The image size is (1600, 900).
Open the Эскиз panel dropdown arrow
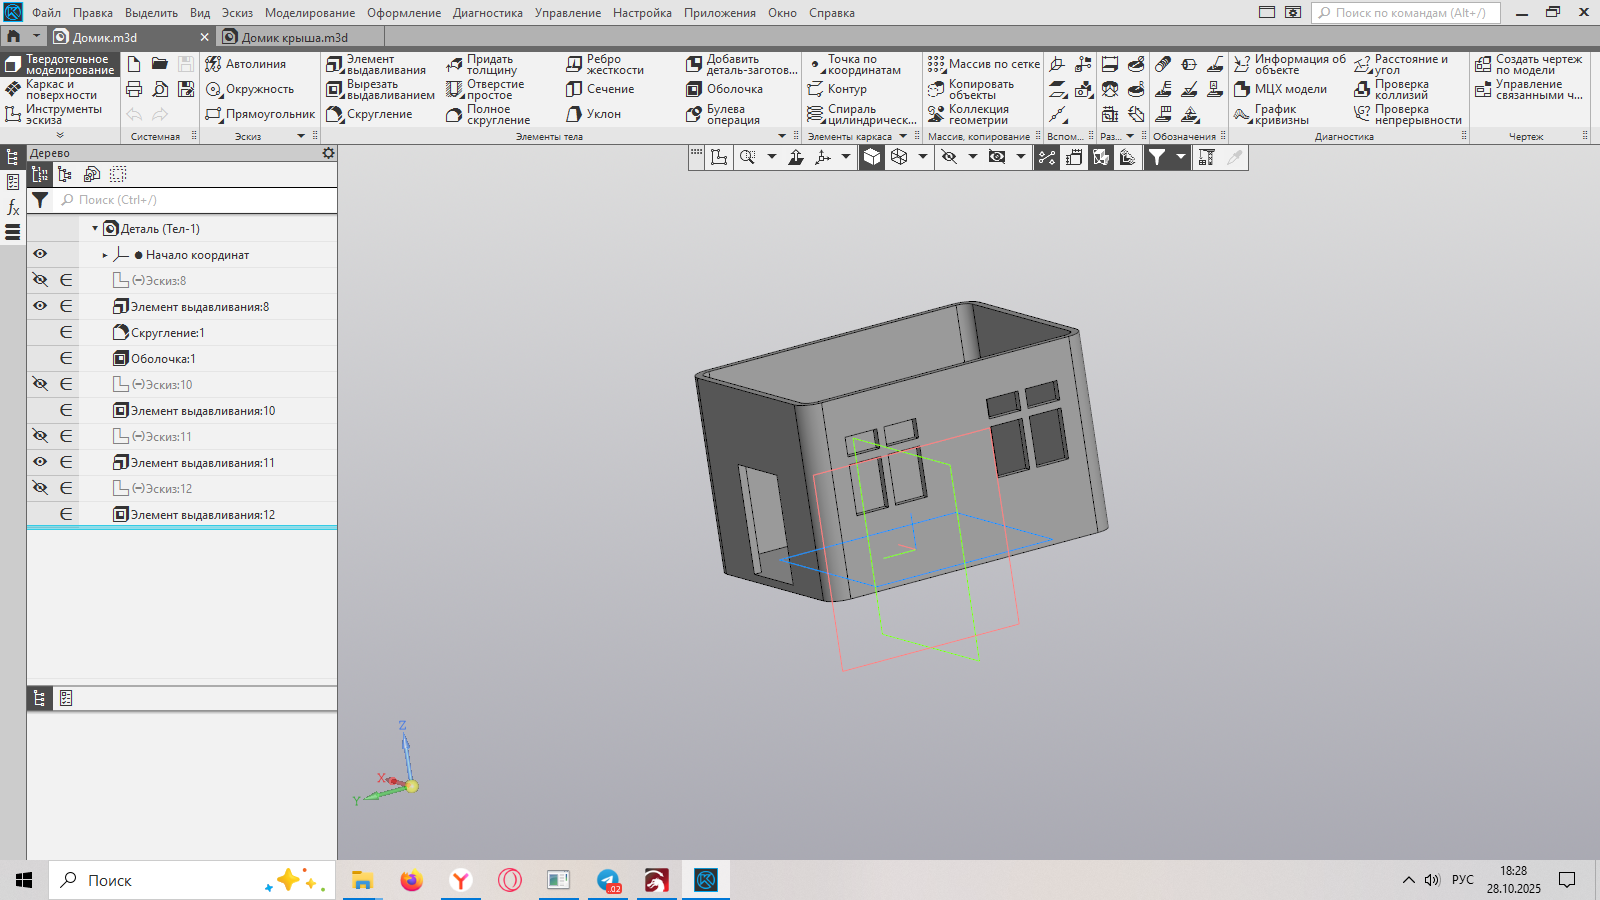click(x=301, y=136)
